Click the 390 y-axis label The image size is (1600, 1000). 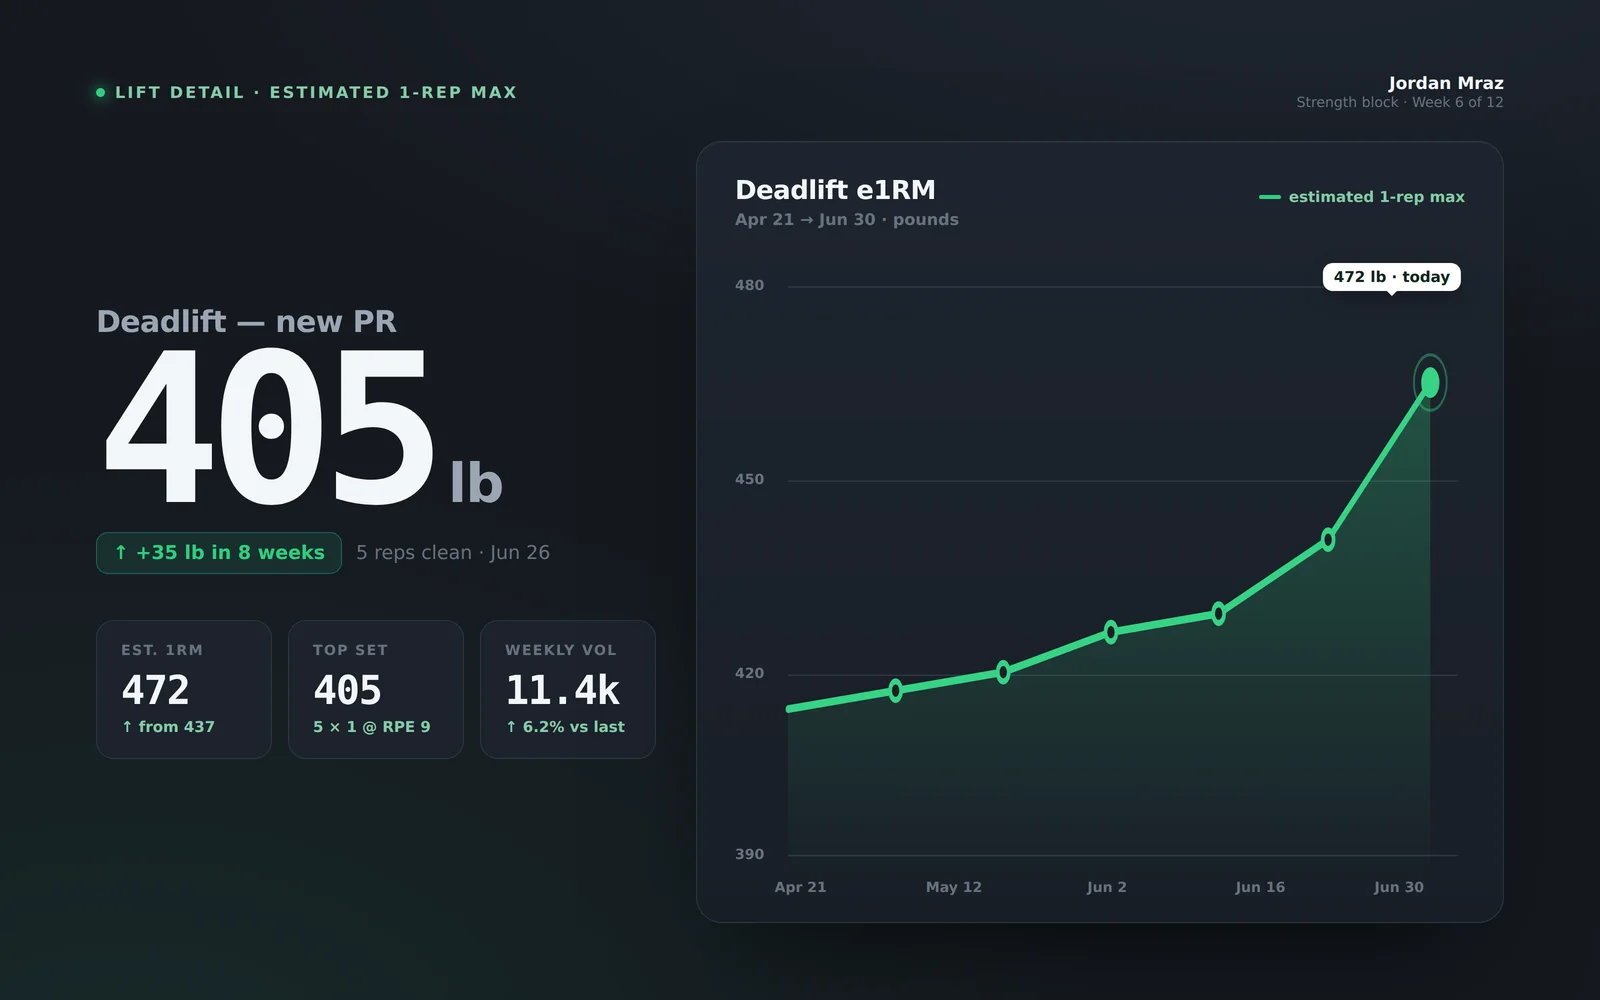(x=749, y=854)
